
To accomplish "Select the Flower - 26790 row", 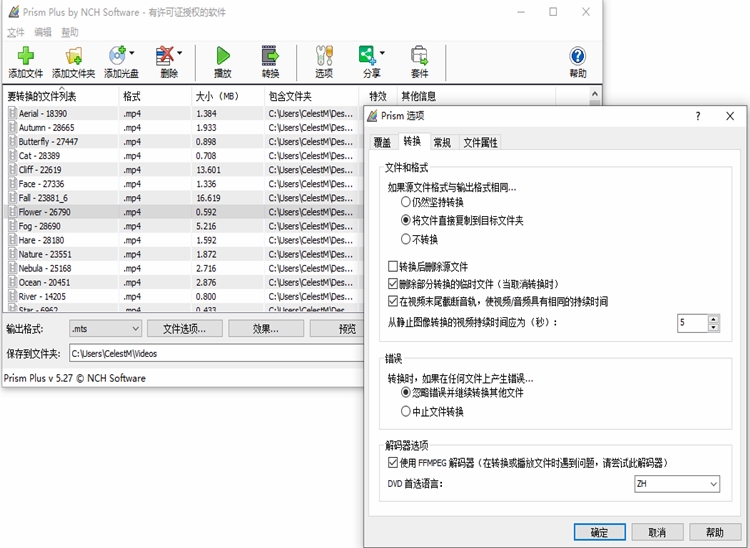I will 183,212.
